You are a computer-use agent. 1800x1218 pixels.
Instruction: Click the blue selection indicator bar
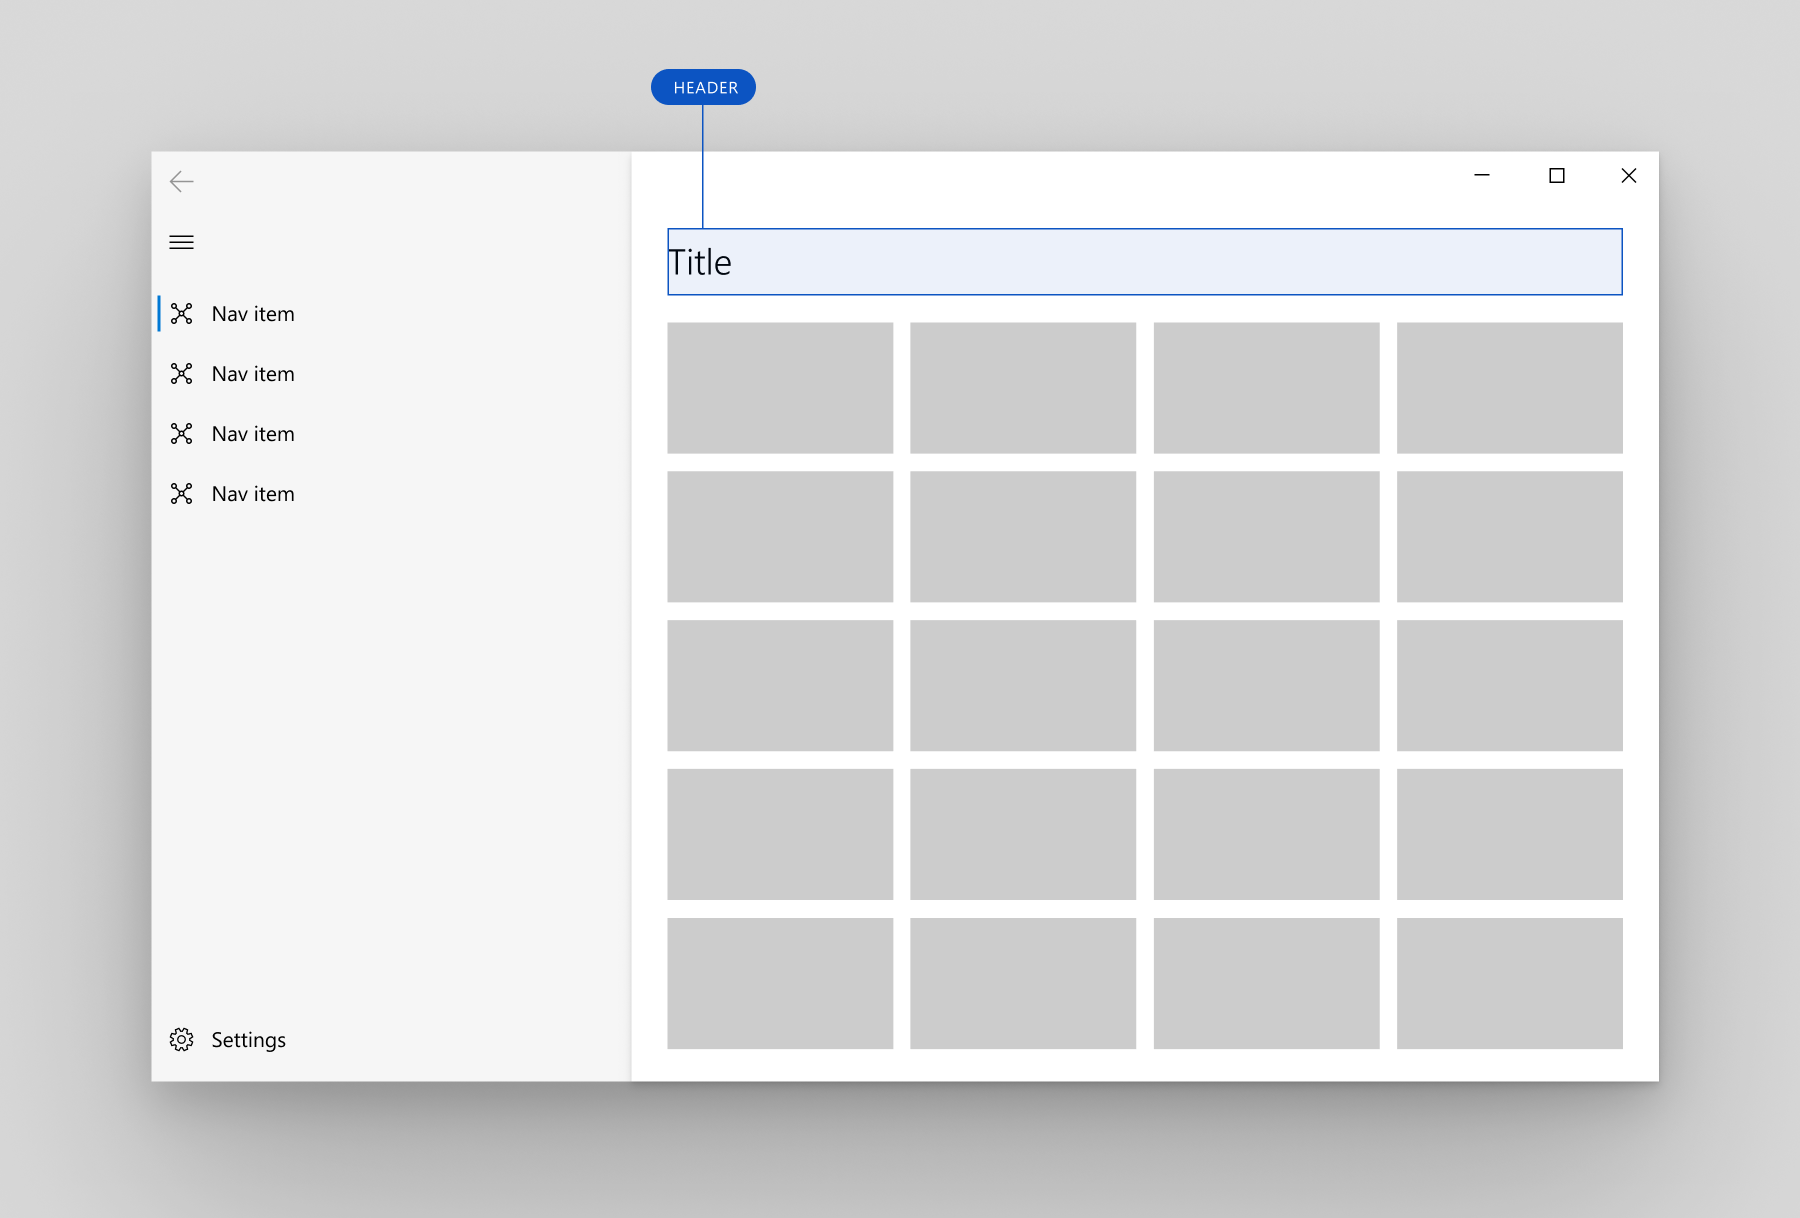click(158, 313)
